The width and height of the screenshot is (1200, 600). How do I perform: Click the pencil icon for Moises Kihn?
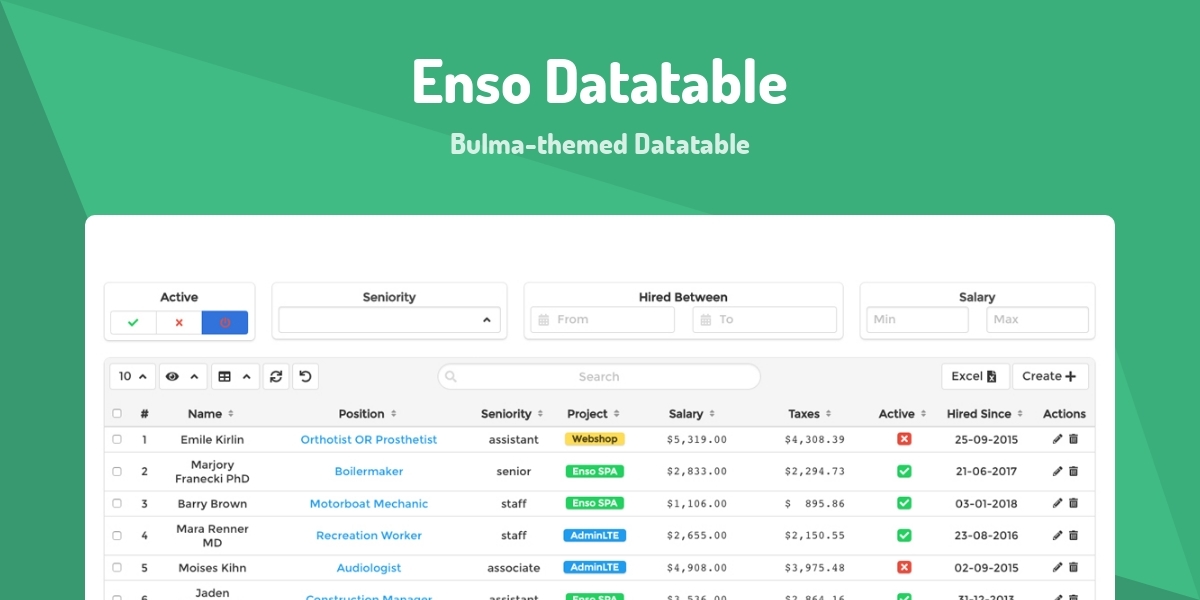pos(1057,567)
